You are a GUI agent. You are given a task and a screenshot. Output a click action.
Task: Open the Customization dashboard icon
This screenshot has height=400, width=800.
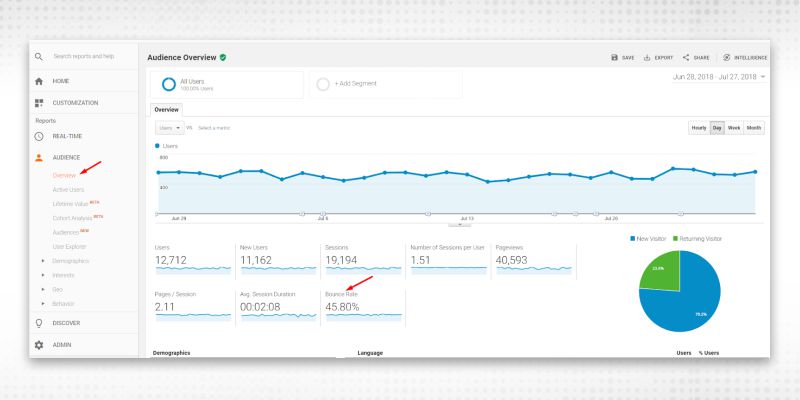pyautogui.click(x=39, y=103)
